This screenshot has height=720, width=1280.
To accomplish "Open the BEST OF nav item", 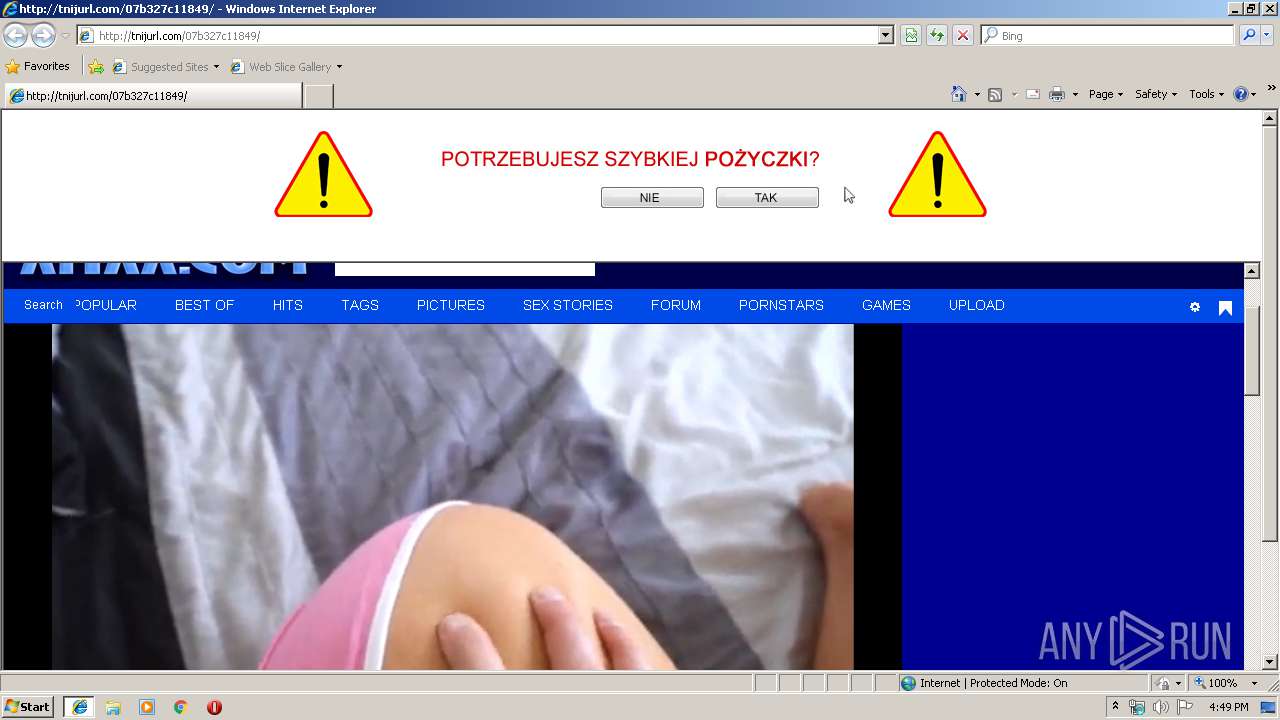I will click(204, 305).
